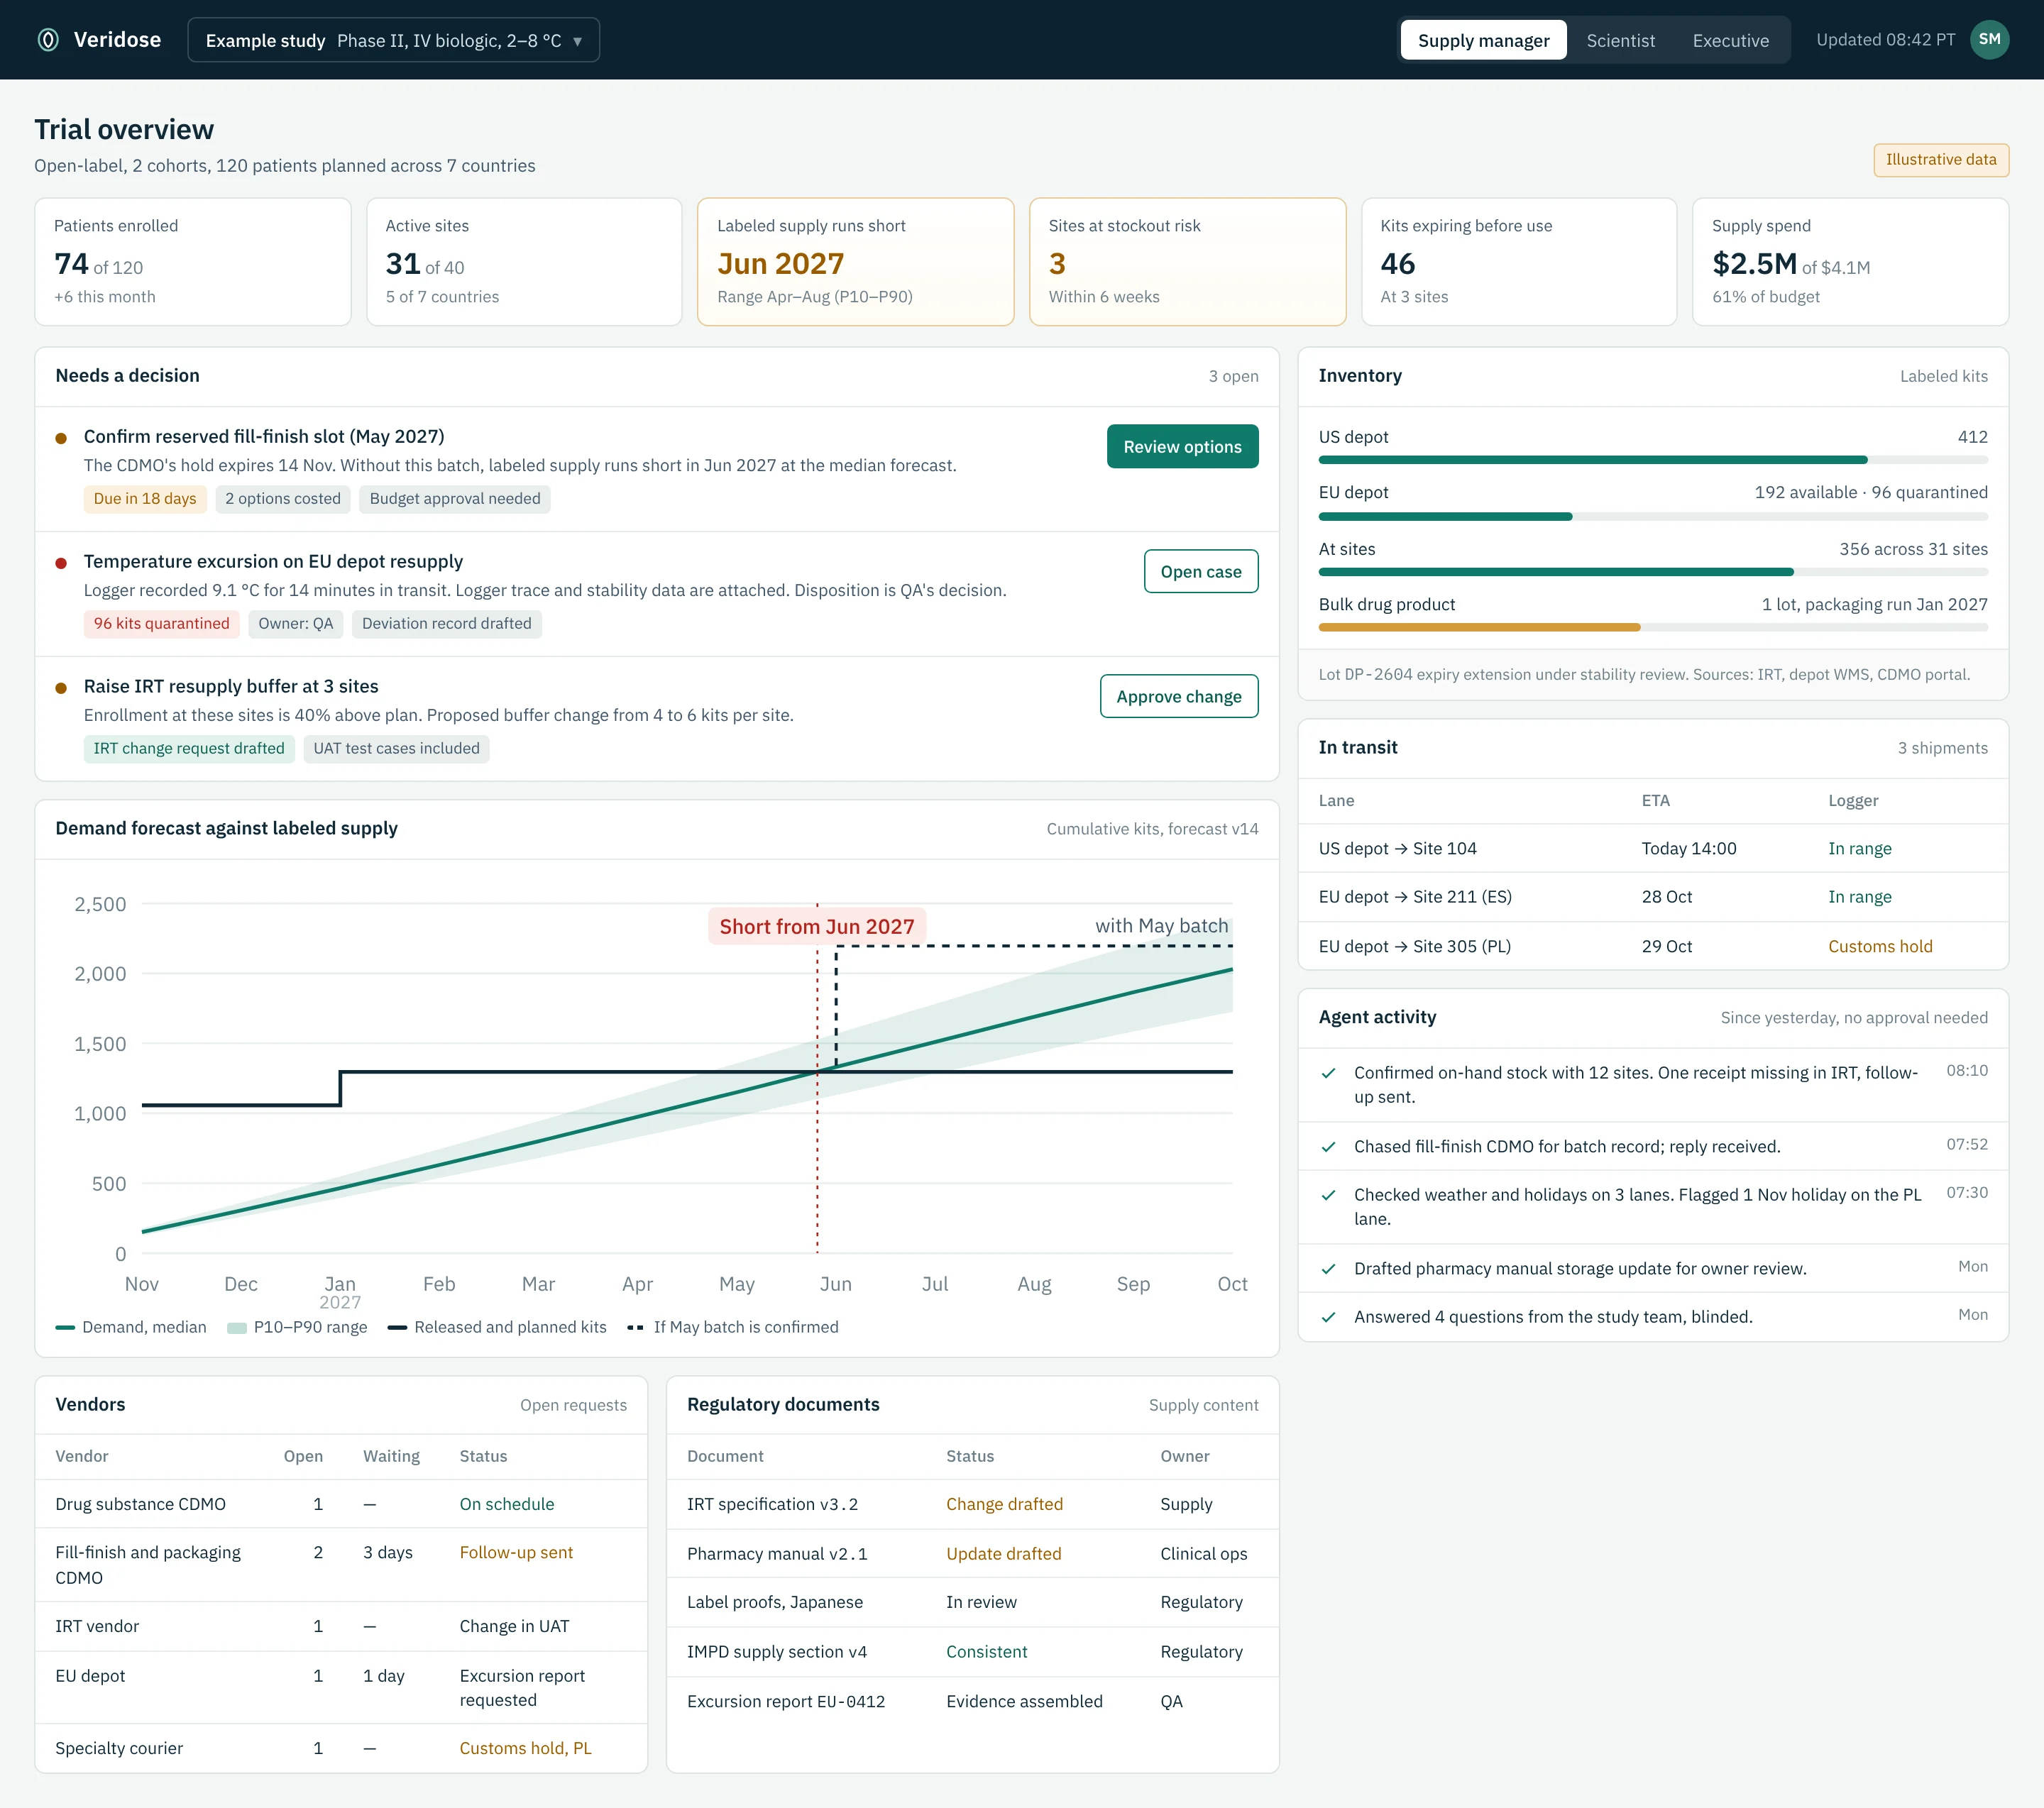Click the Approve change button

(1179, 696)
